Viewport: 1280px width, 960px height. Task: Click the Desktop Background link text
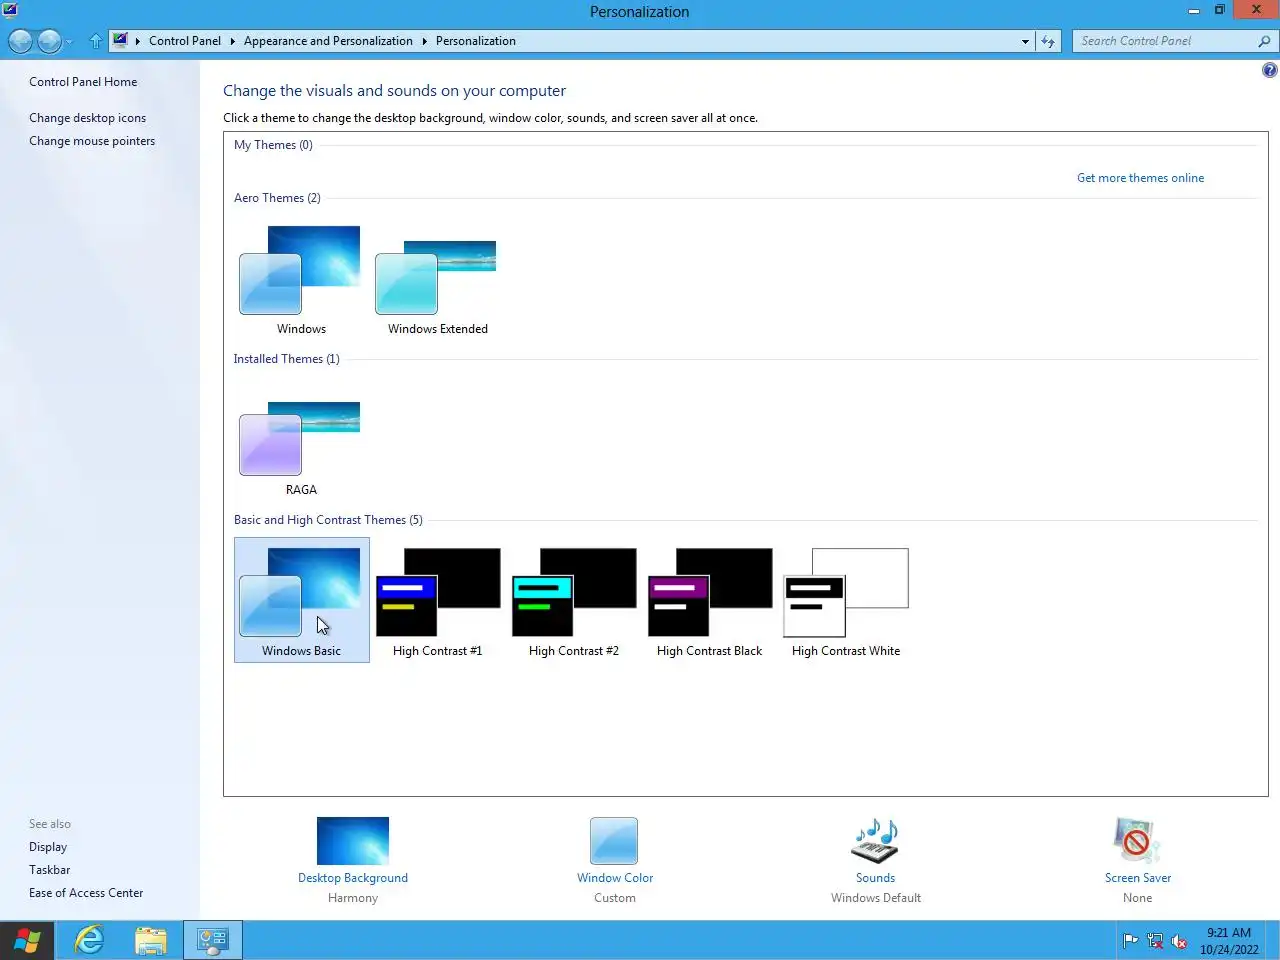353,878
